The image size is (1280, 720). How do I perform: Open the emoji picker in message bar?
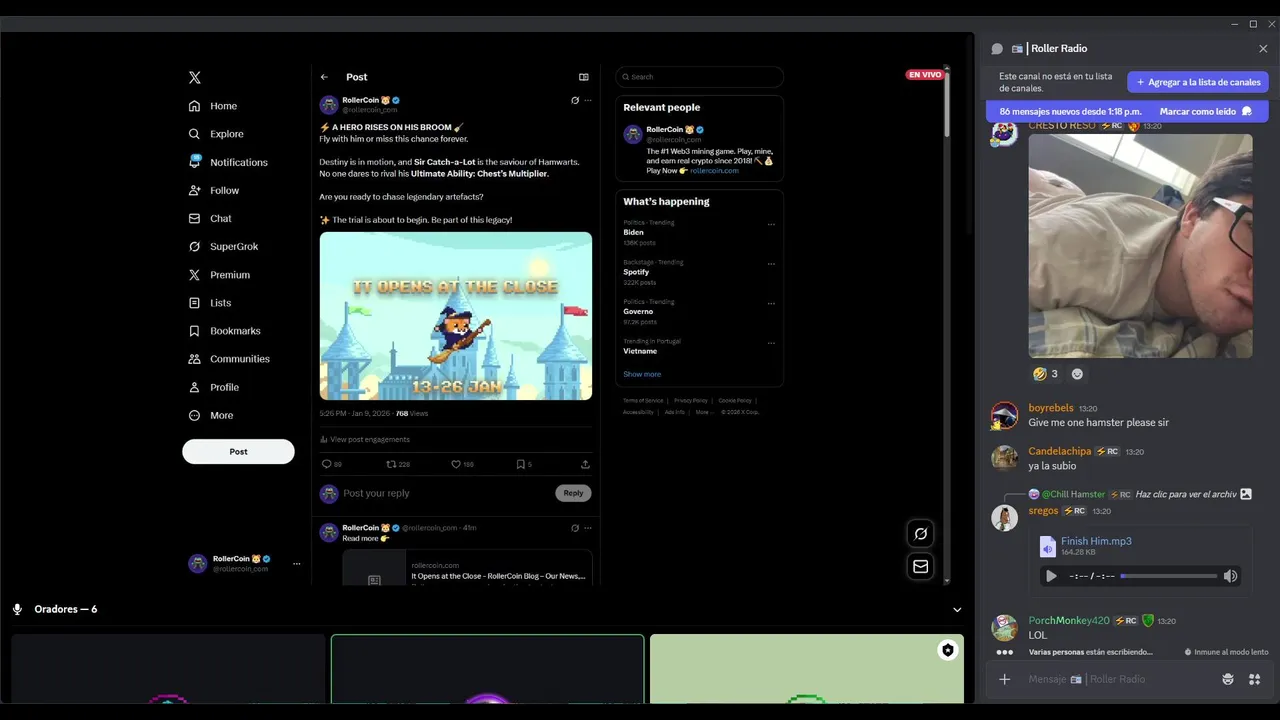[x=1228, y=680]
